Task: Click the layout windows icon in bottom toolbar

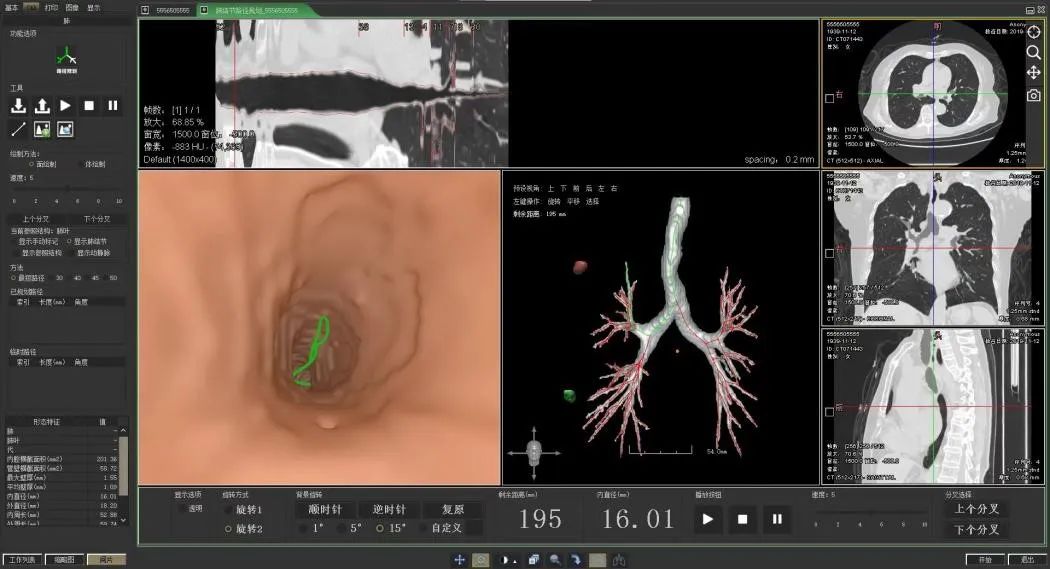Action: 534,560
